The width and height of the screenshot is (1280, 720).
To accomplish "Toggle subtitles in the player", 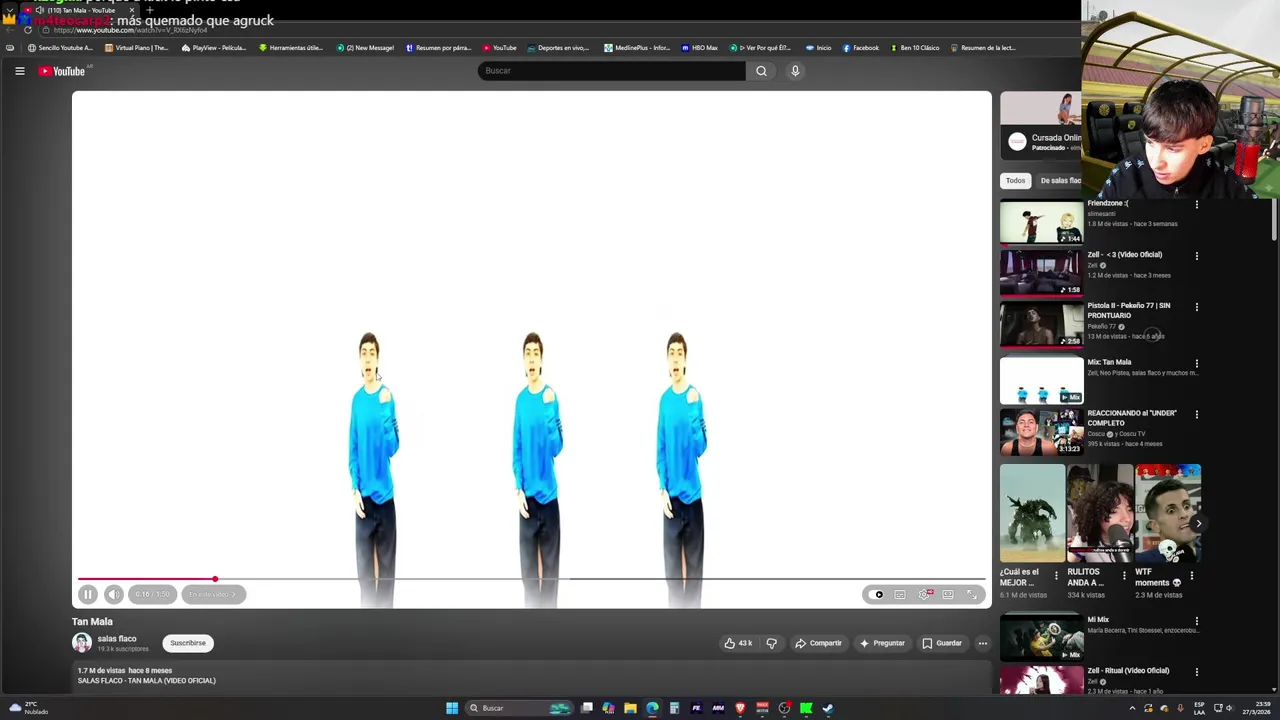I will pos(900,594).
